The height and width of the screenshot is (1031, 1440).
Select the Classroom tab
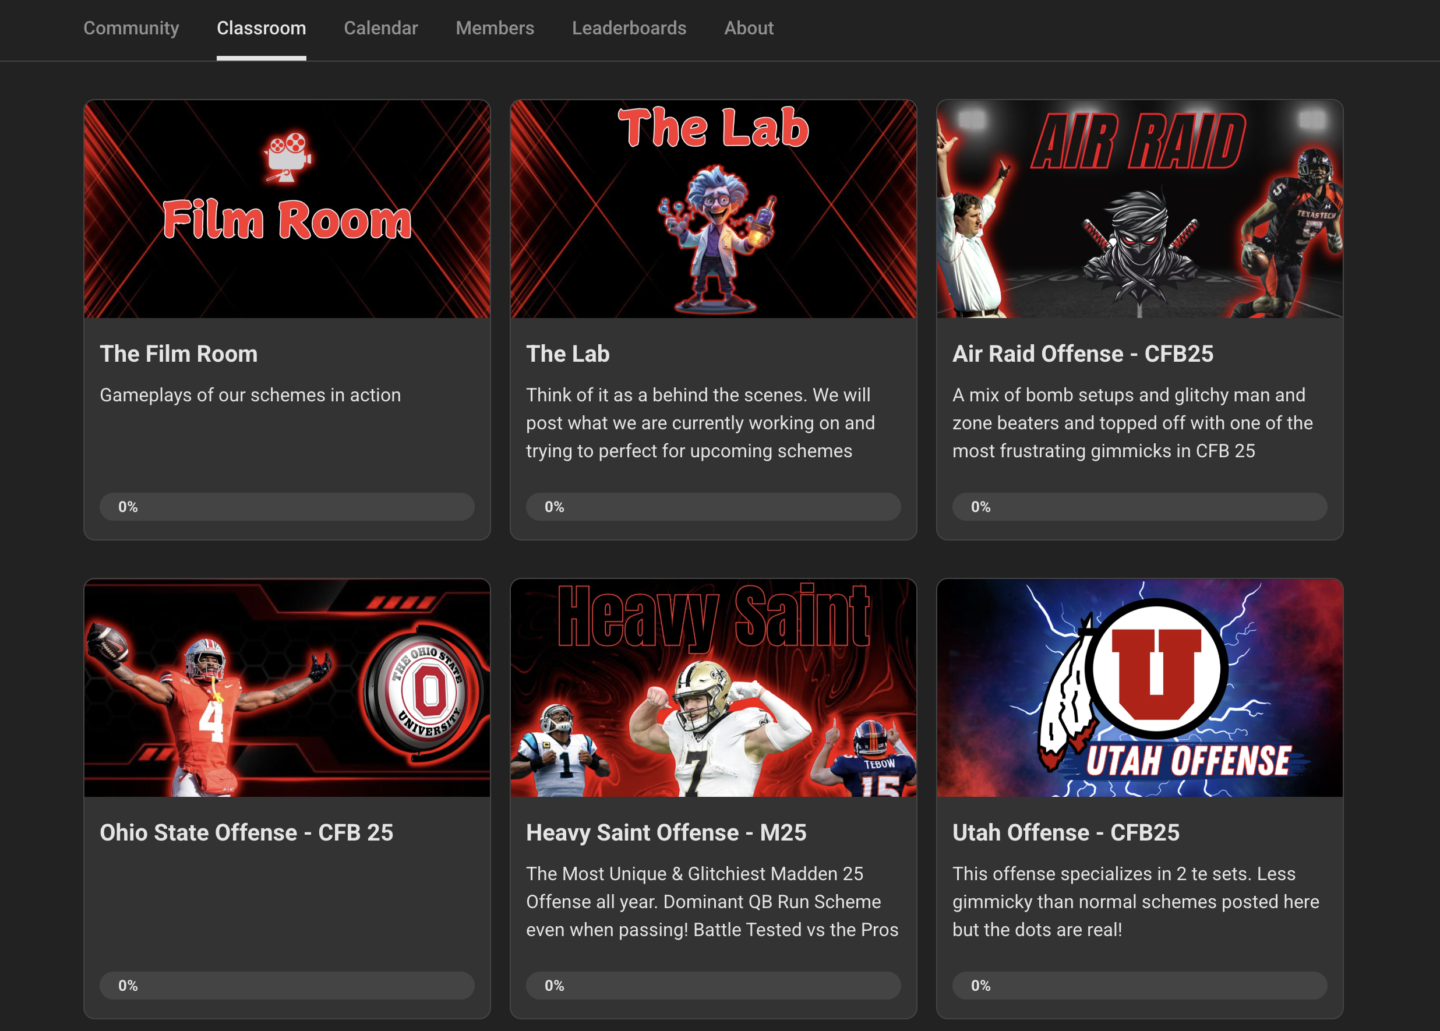pos(261,28)
